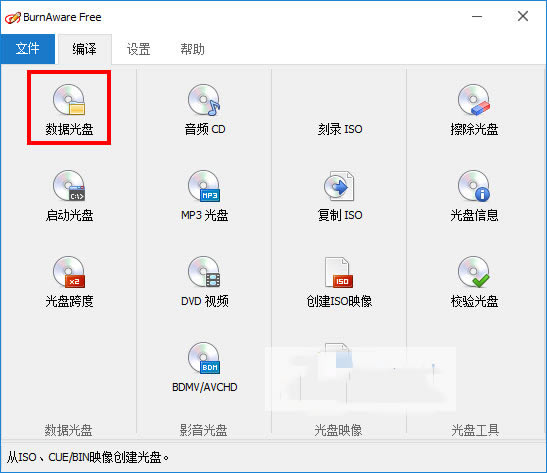The height and width of the screenshot is (473, 547).
Task: Open the 文件 menu
Action: coord(28,49)
